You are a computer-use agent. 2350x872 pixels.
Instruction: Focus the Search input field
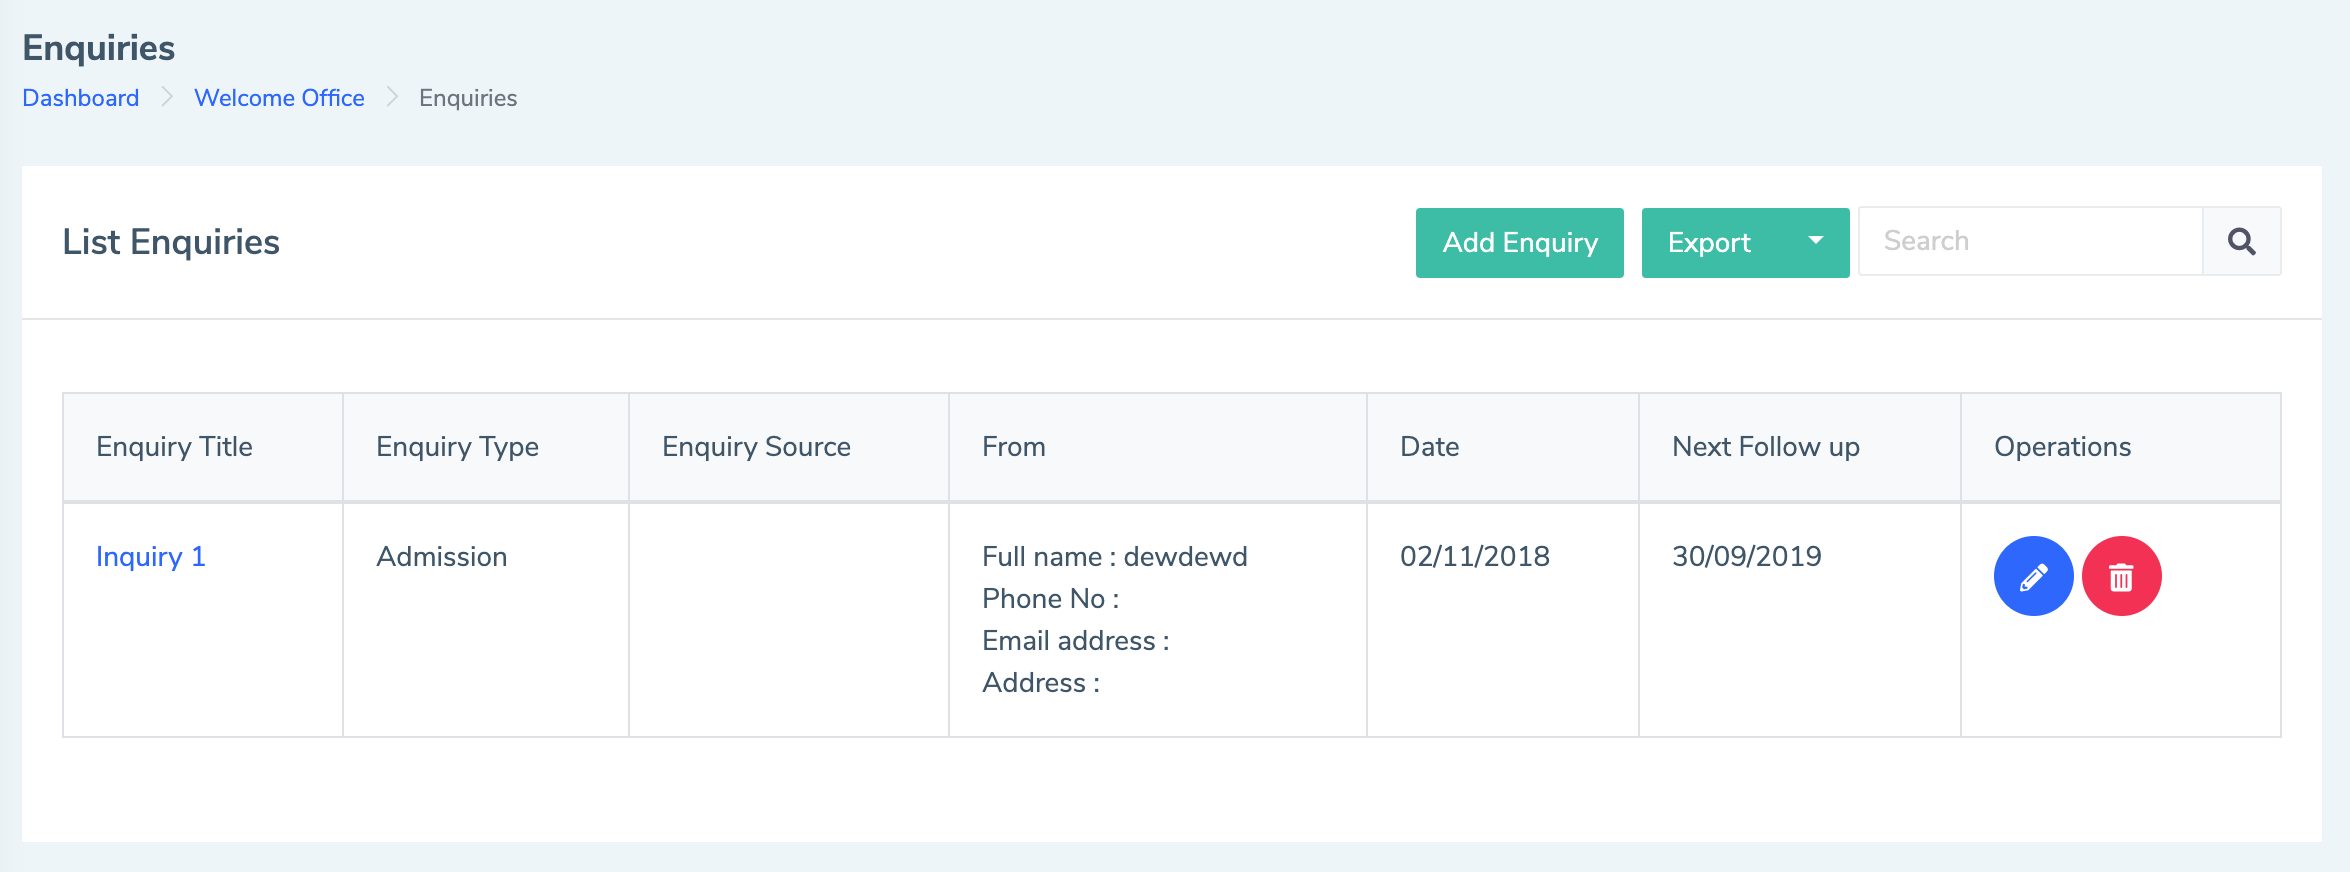point(2030,241)
